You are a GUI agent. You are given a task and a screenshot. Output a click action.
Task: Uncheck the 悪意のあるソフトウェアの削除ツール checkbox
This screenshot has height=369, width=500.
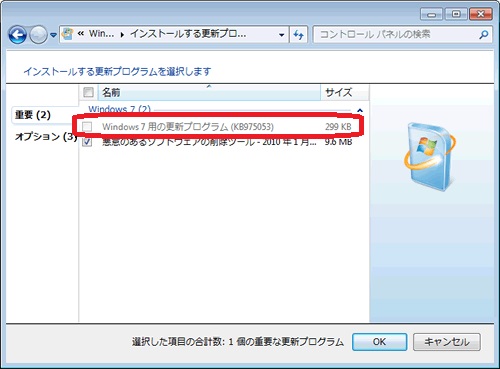87,142
